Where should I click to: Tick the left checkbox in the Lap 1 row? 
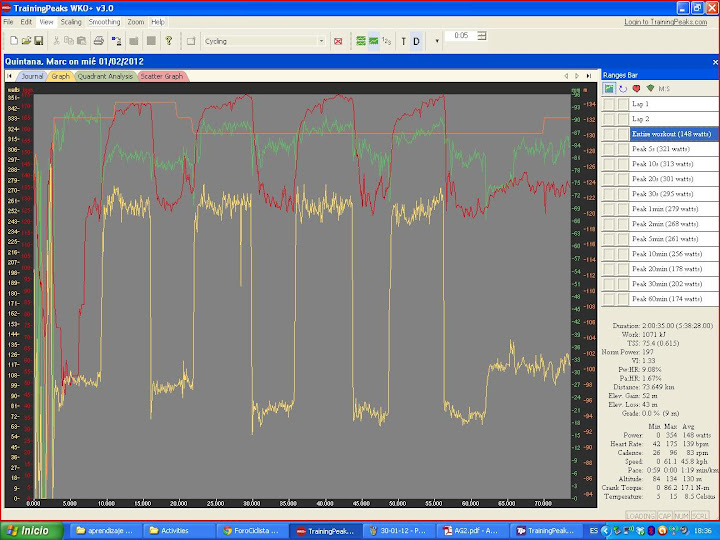coord(609,104)
